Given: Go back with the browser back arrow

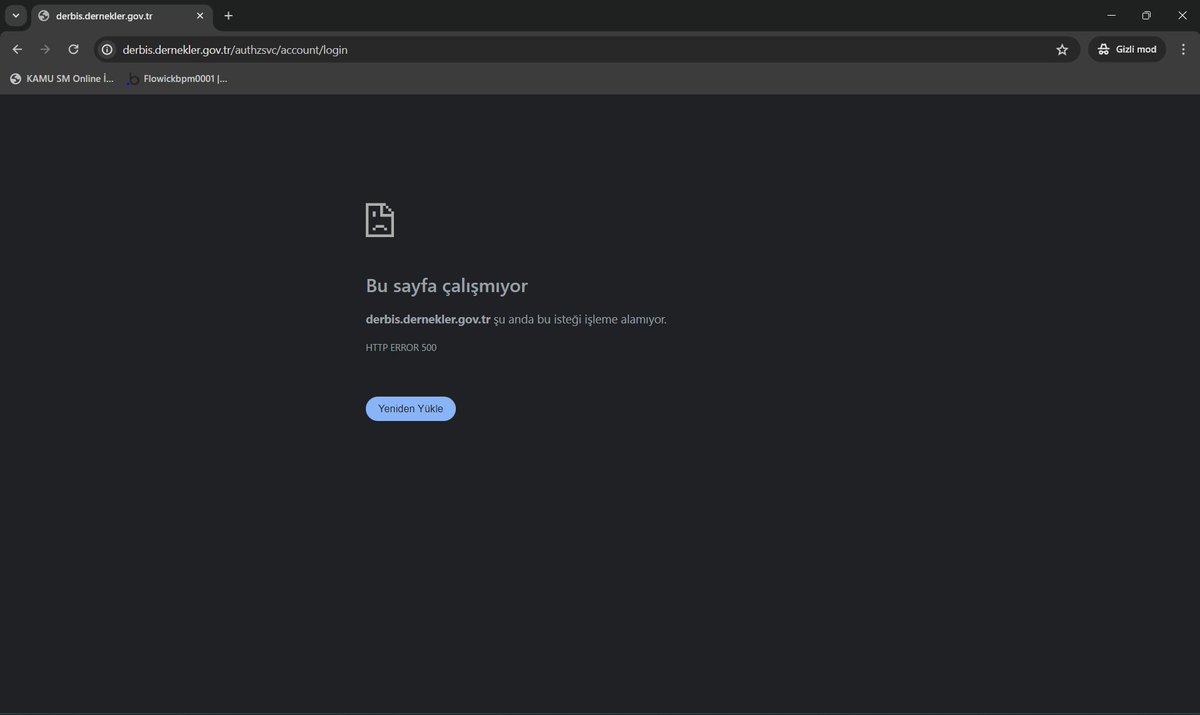Looking at the screenshot, I should pos(17,49).
